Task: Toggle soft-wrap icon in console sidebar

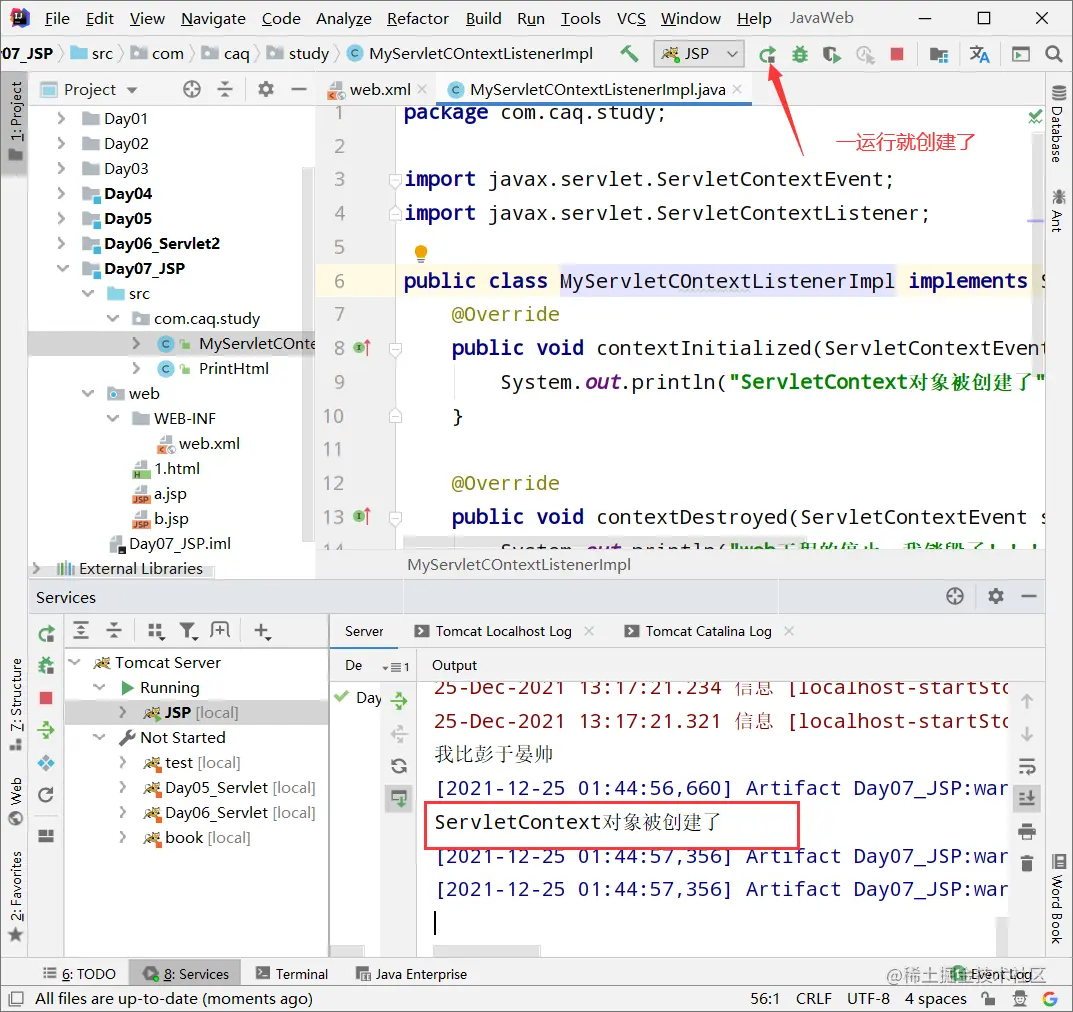Action: (1026, 766)
